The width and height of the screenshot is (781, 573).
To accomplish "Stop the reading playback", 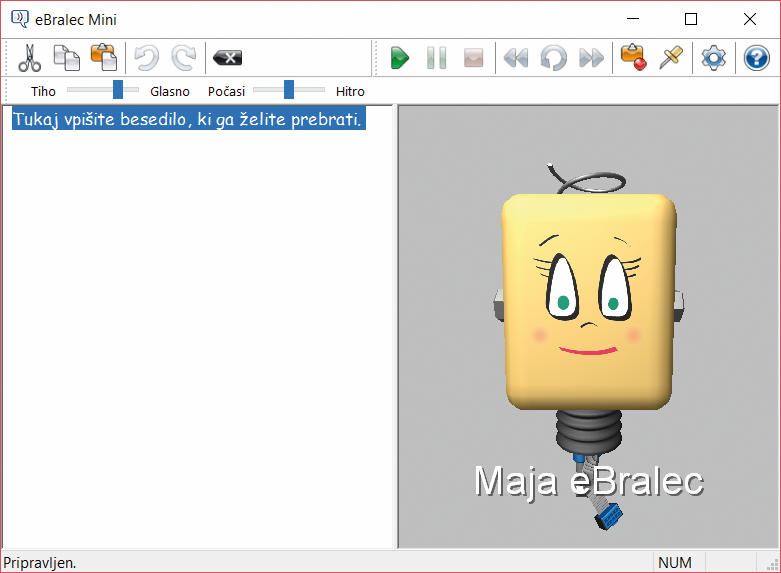I will [x=473, y=58].
